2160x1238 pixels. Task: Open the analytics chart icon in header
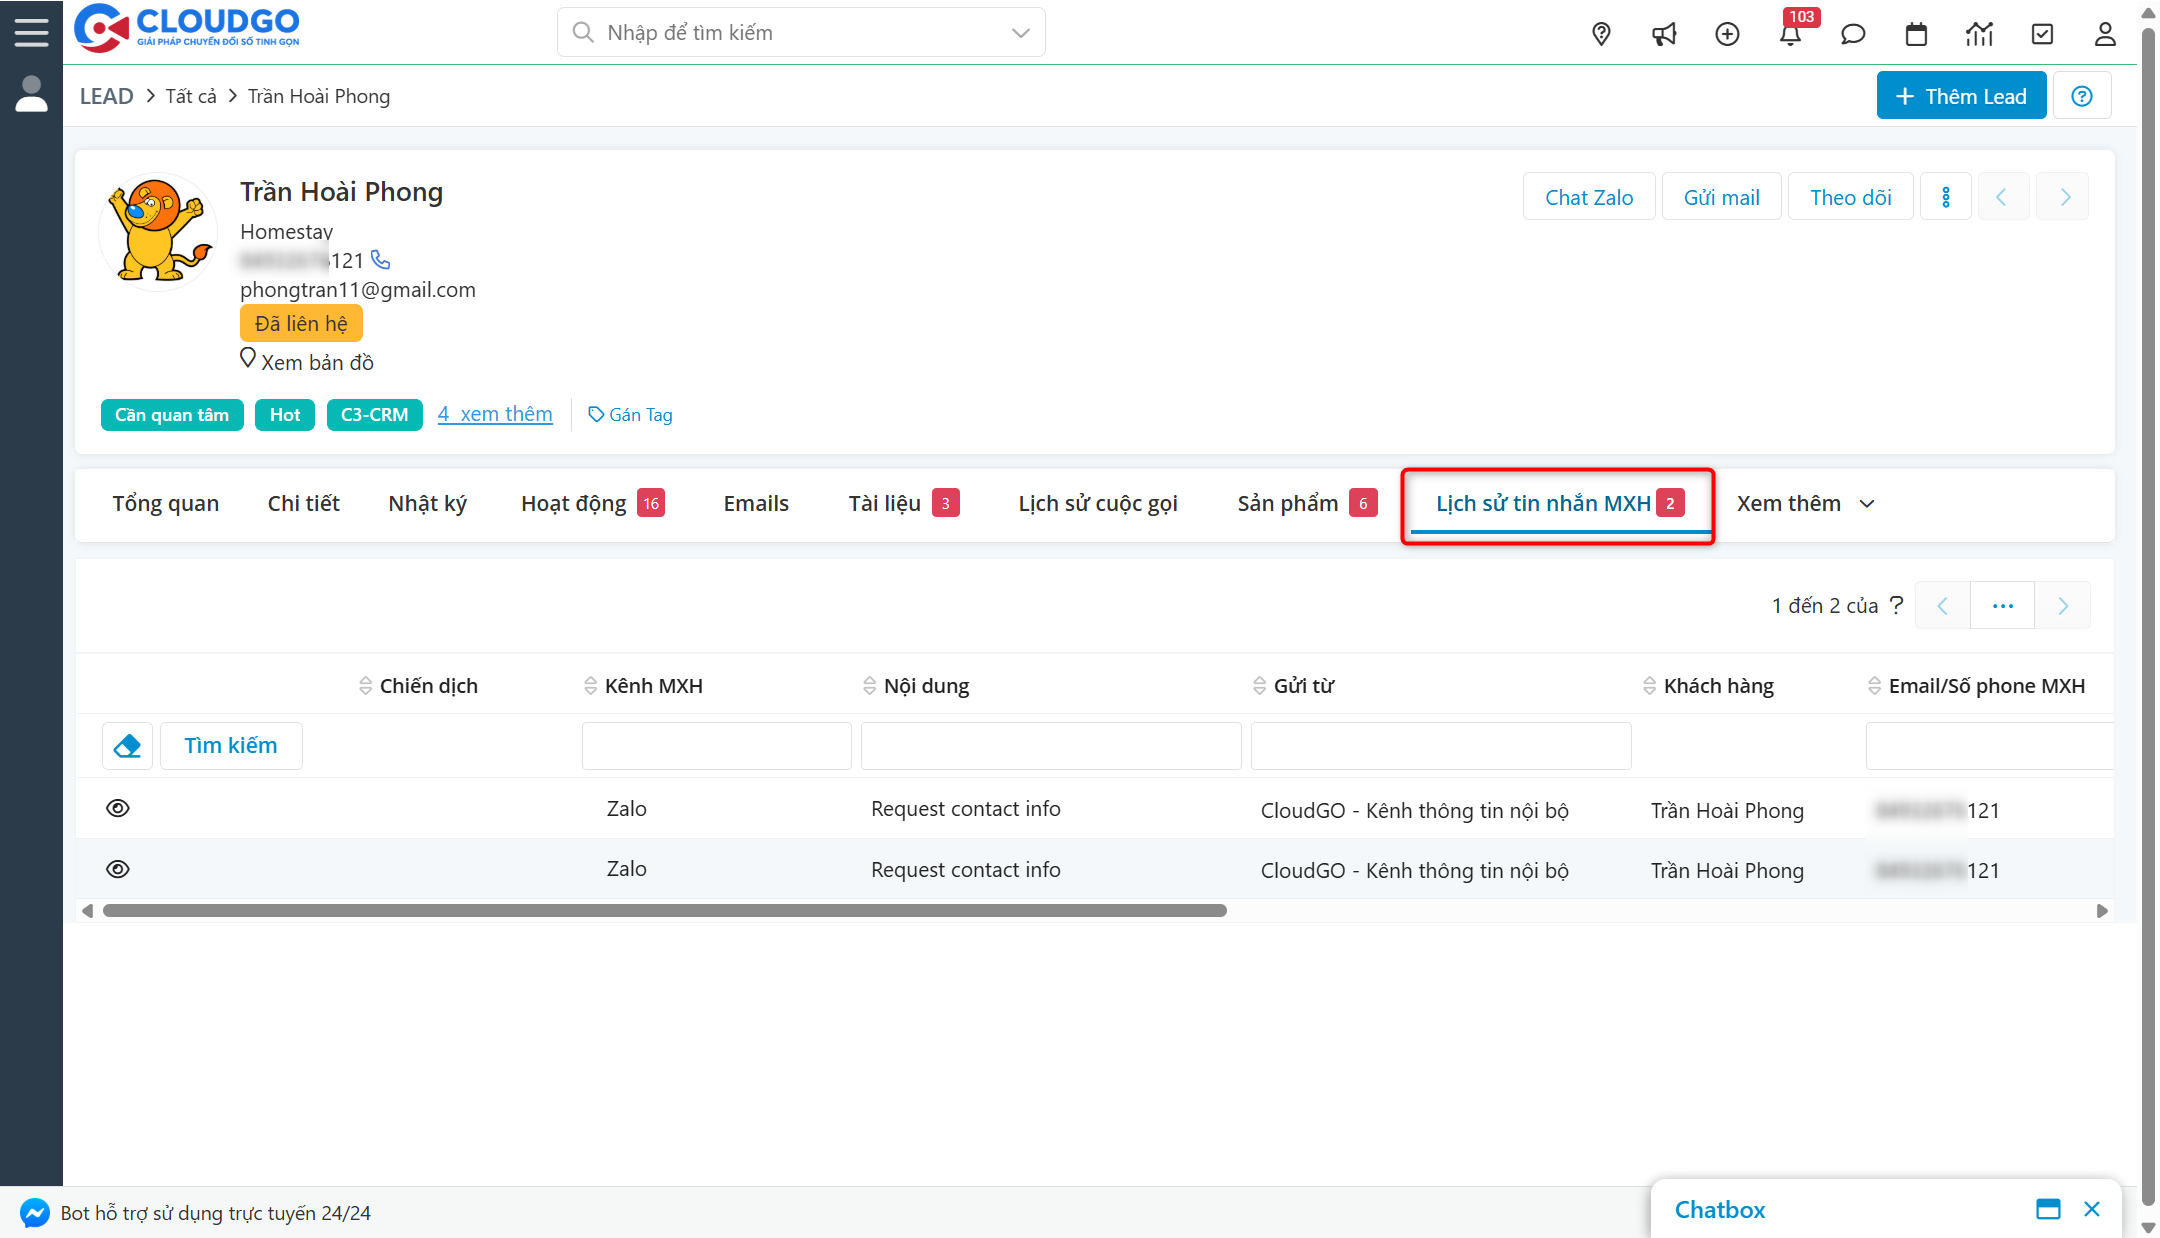tap(1979, 35)
